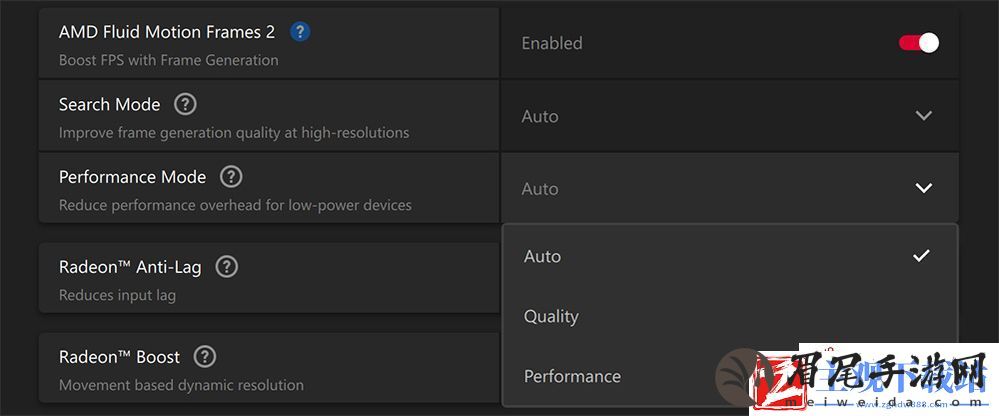Disable the AMD Fluid Motion Frames 2 toggle
The height and width of the screenshot is (416, 999).
[919, 43]
